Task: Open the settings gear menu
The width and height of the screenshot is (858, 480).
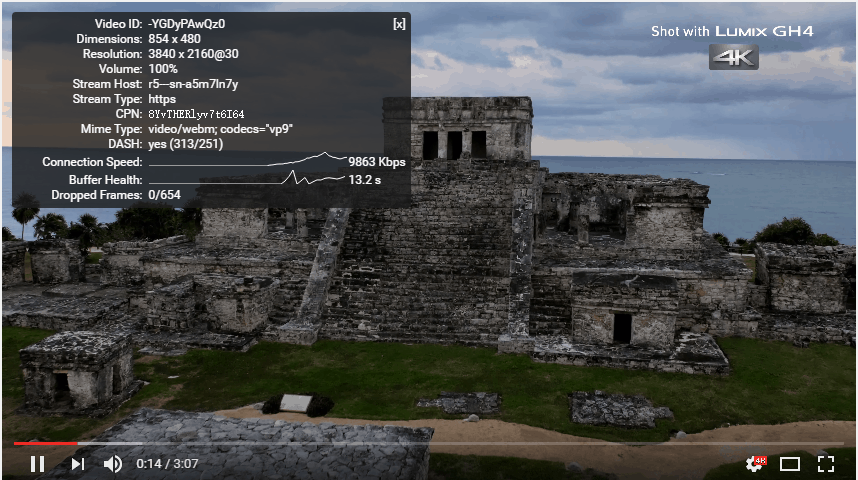Action: pos(755,464)
